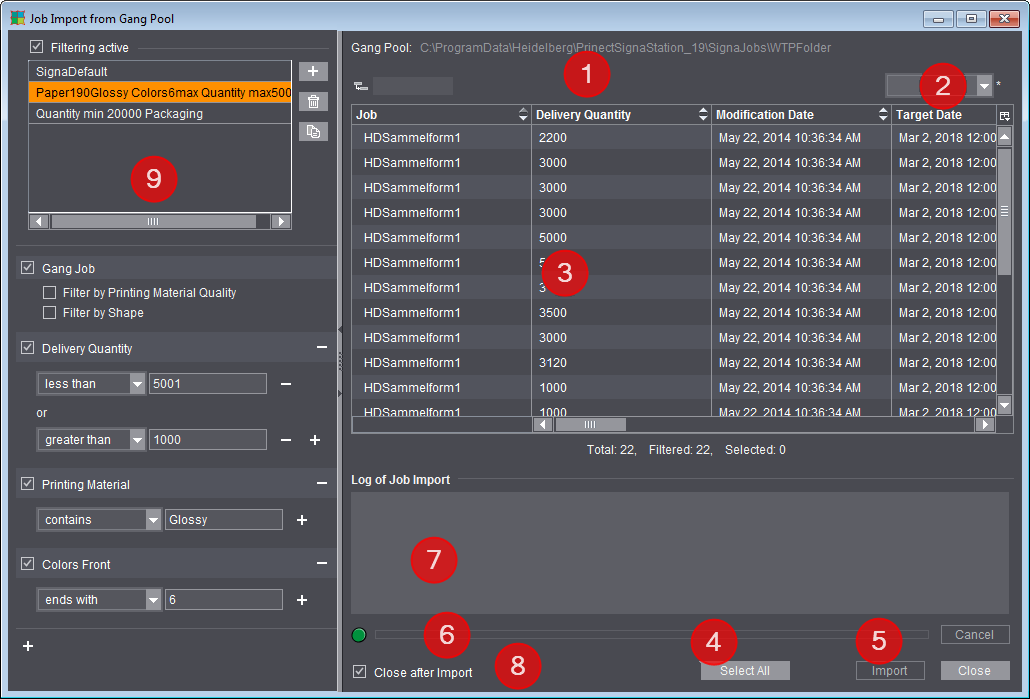Open the table column configuration icon
The image size is (1030, 699).
pos(1004,115)
